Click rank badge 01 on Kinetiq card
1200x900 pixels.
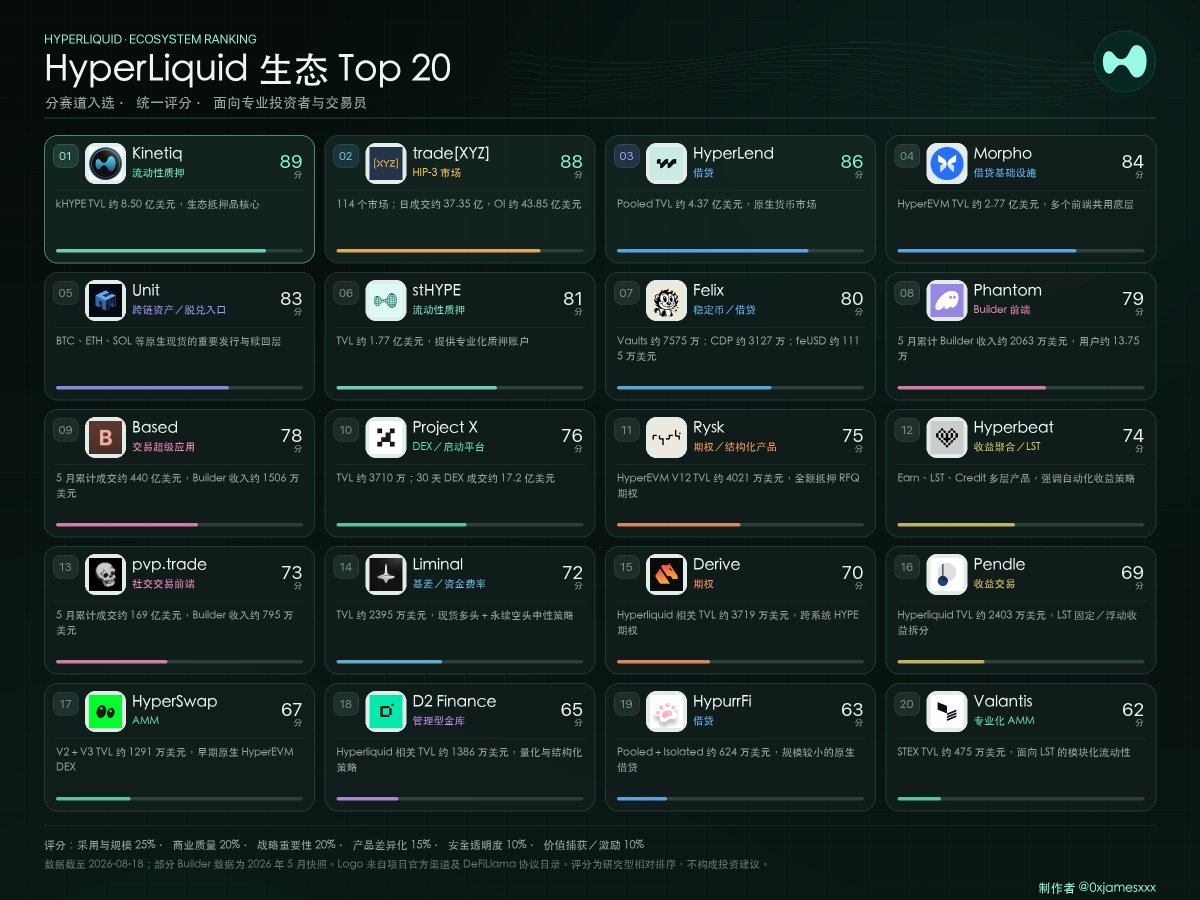(65, 156)
